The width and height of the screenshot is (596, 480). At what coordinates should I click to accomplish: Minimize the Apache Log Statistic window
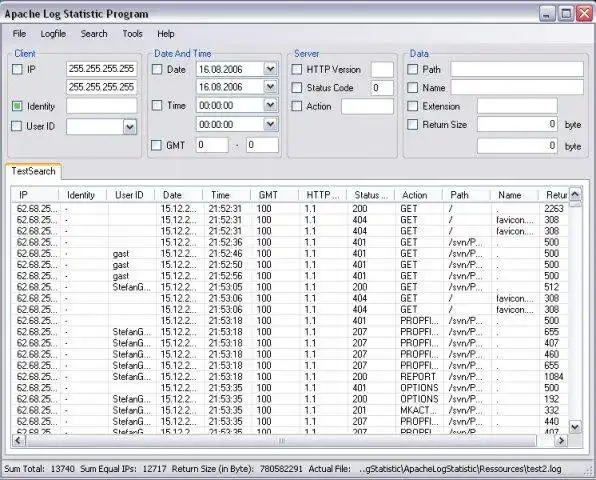pos(547,14)
